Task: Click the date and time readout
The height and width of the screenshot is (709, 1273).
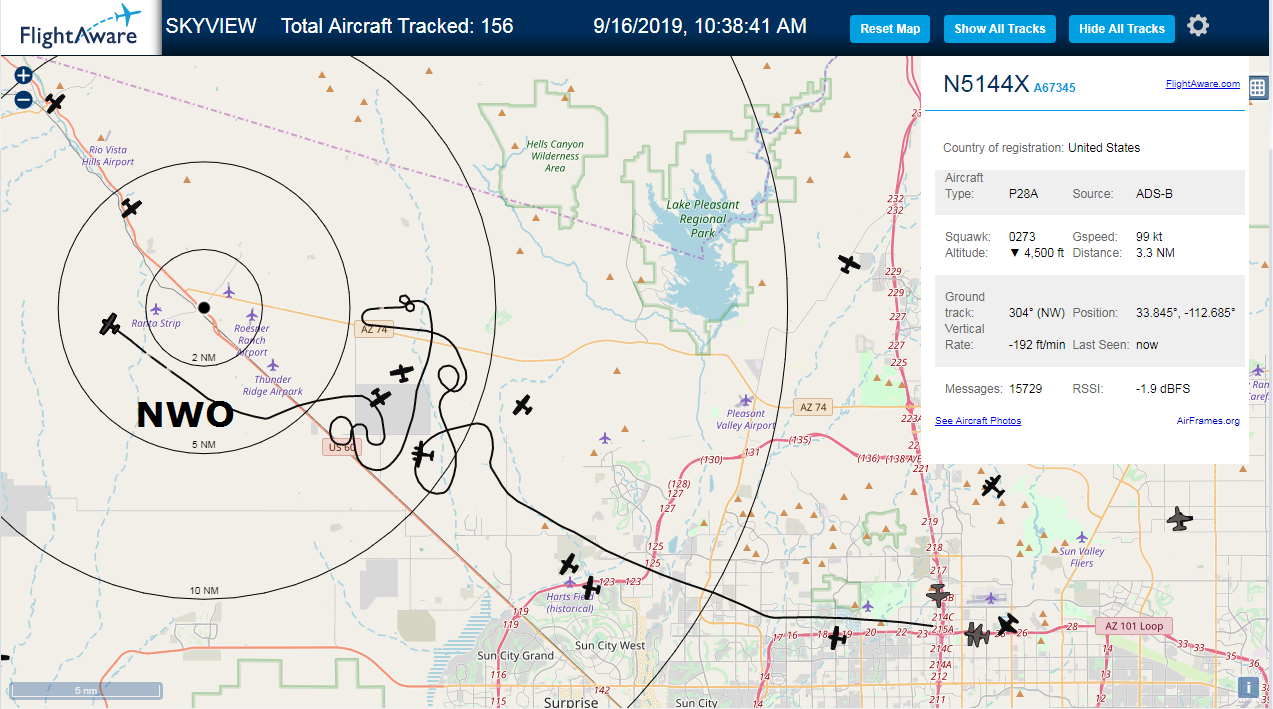Action: point(700,26)
